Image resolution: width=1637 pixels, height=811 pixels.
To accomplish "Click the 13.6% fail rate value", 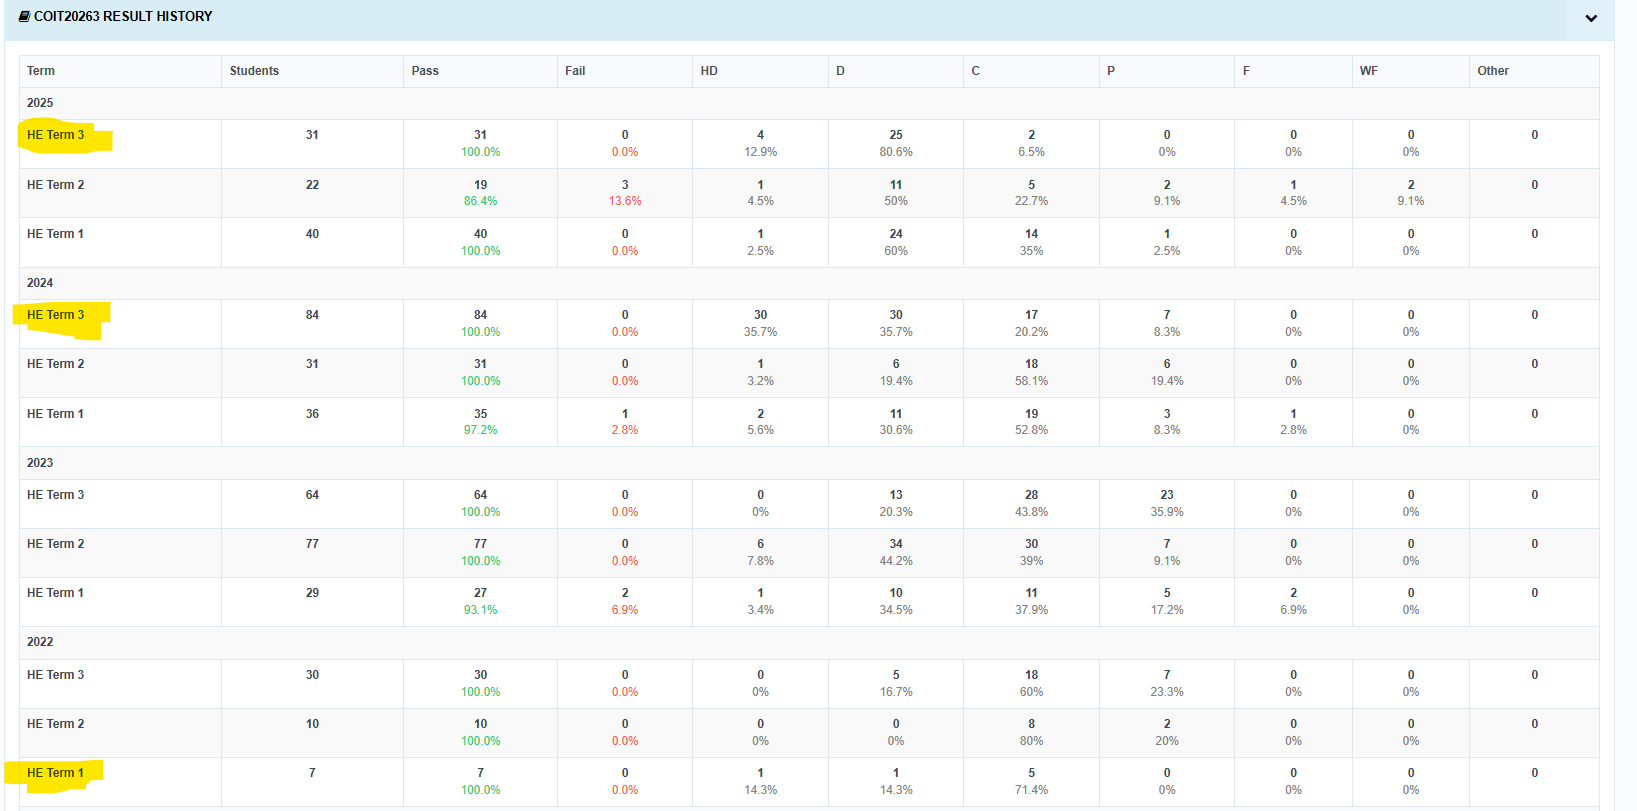I will pos(625,201).
